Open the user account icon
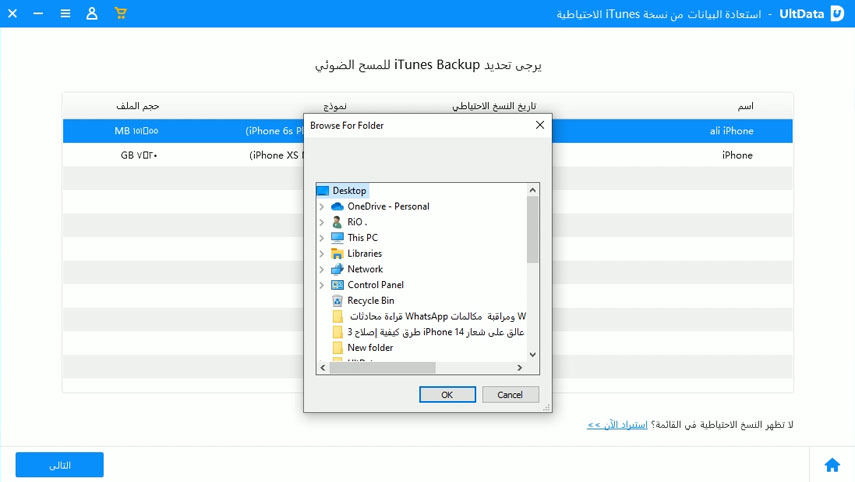Screen dimensions: 855x482 point(92,13)
